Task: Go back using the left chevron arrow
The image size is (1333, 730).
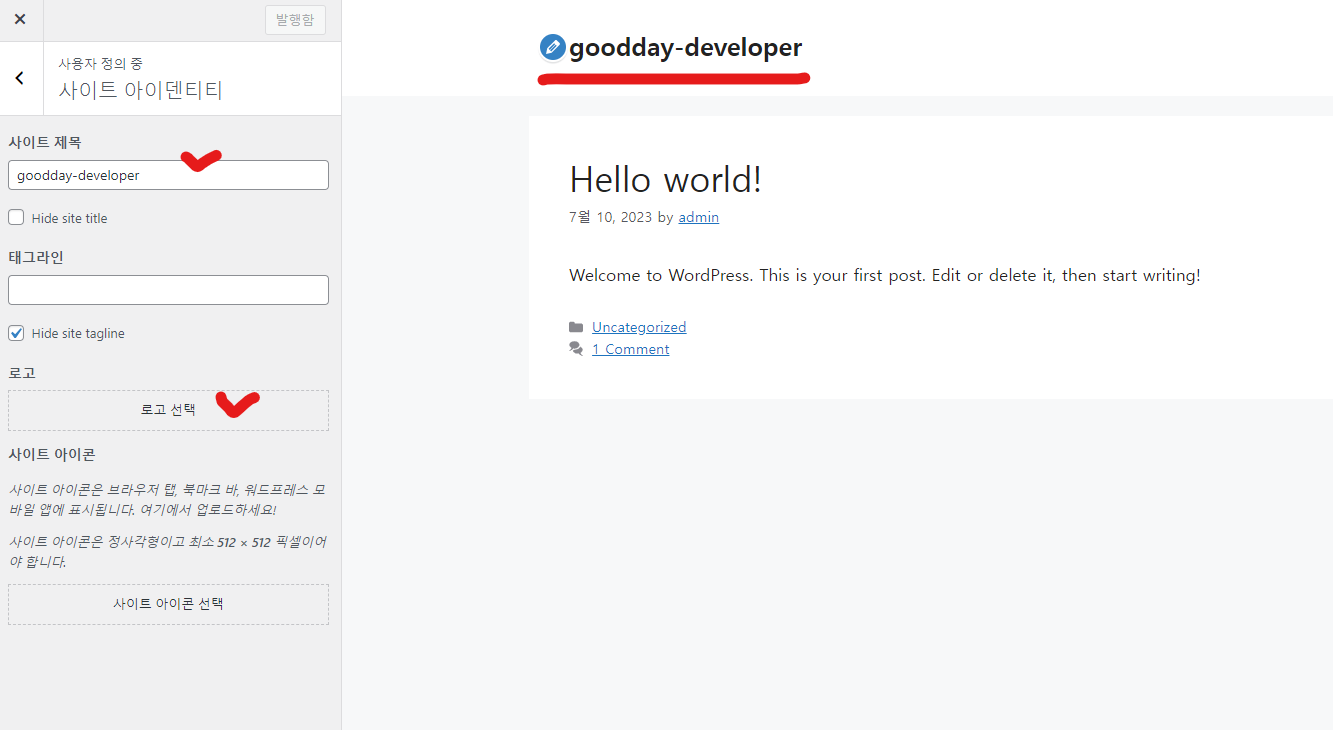Action: (20, 78)
